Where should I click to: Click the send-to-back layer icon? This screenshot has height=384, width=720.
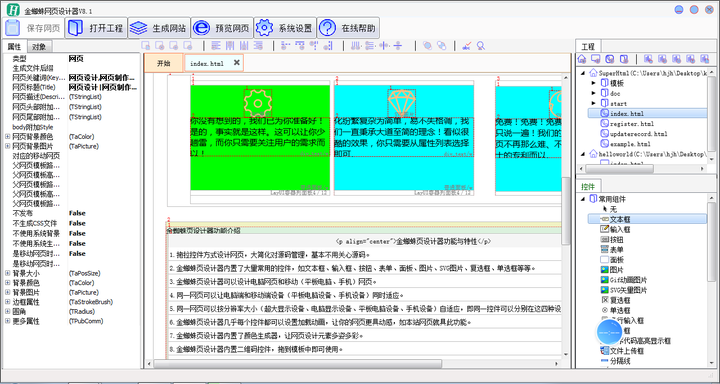tap(442, 45)
